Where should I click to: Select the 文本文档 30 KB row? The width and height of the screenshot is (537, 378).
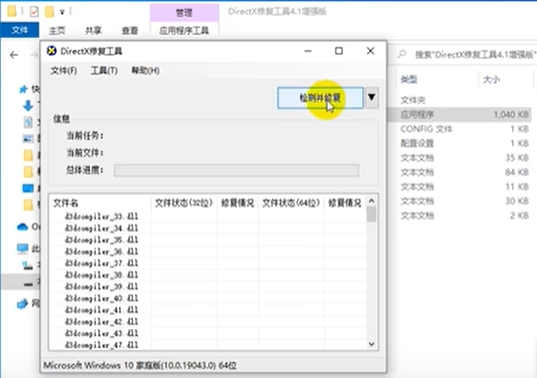click(460, 201)
